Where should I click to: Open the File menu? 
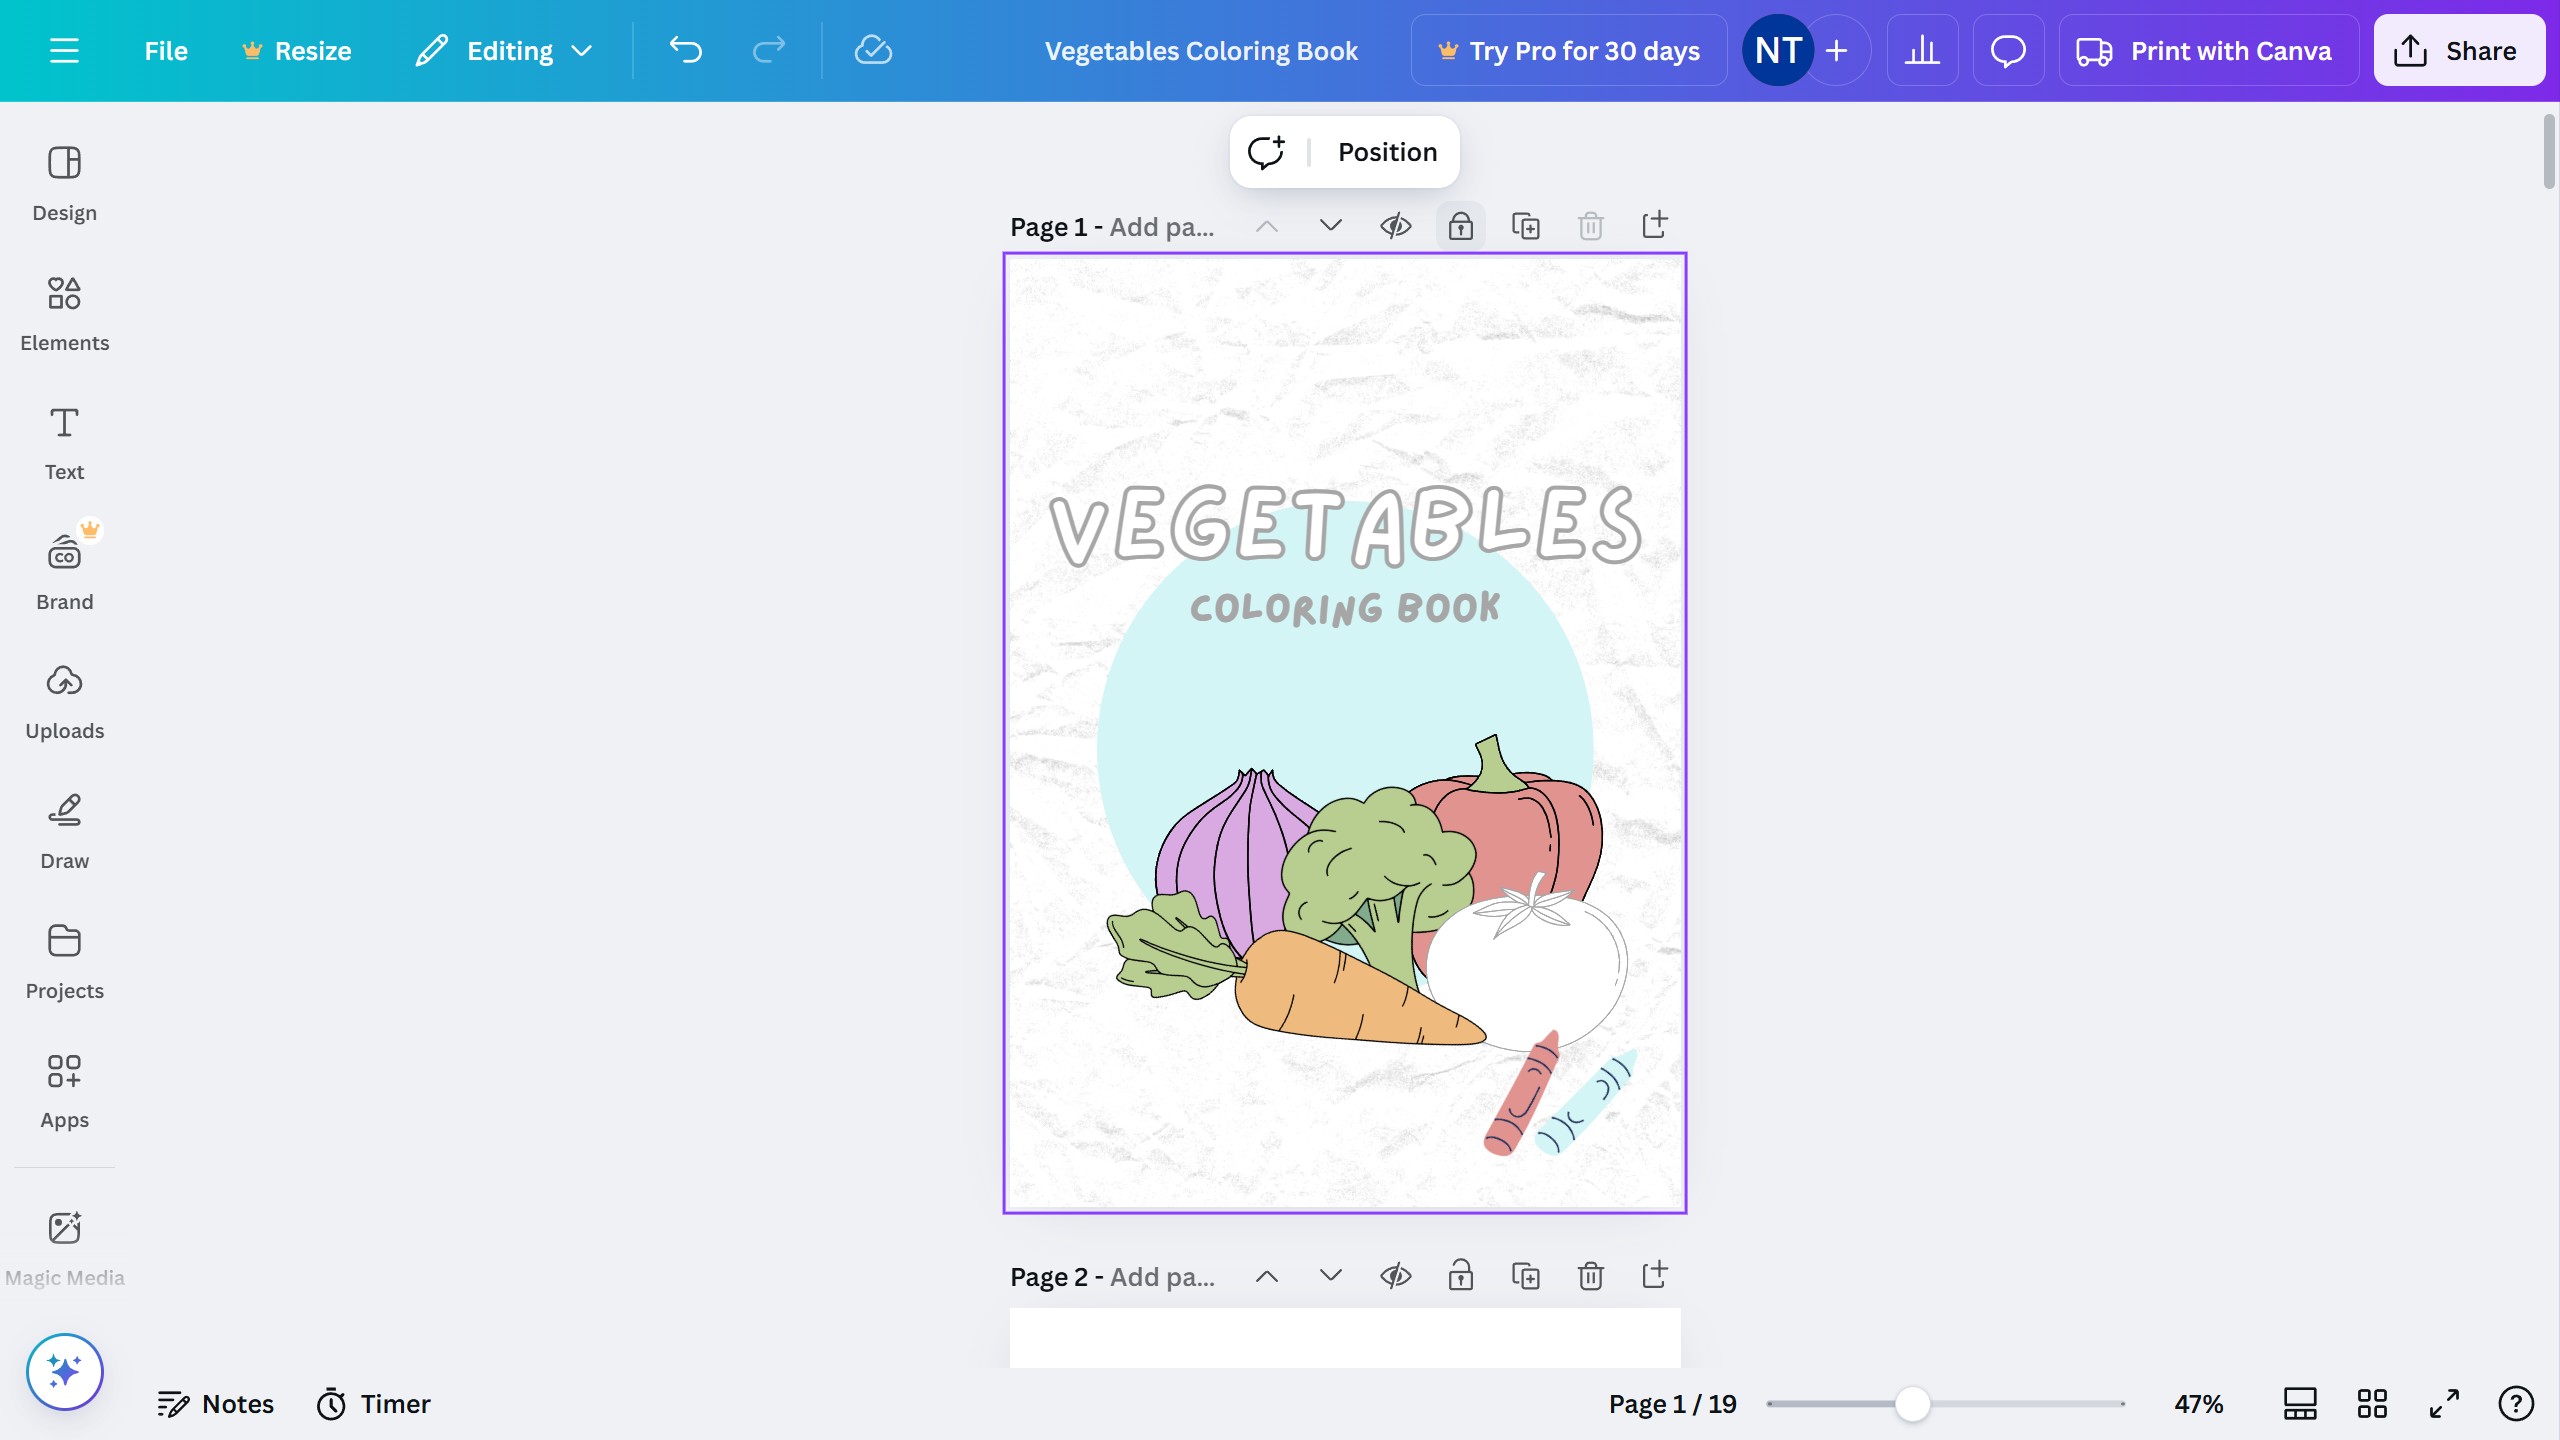click(x=165, y=50)
